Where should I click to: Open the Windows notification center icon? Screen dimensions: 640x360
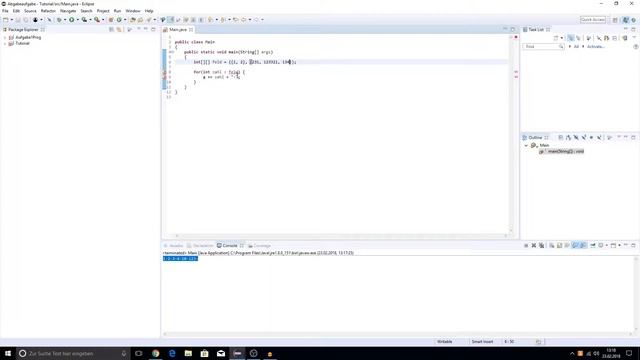coord(629,353)
